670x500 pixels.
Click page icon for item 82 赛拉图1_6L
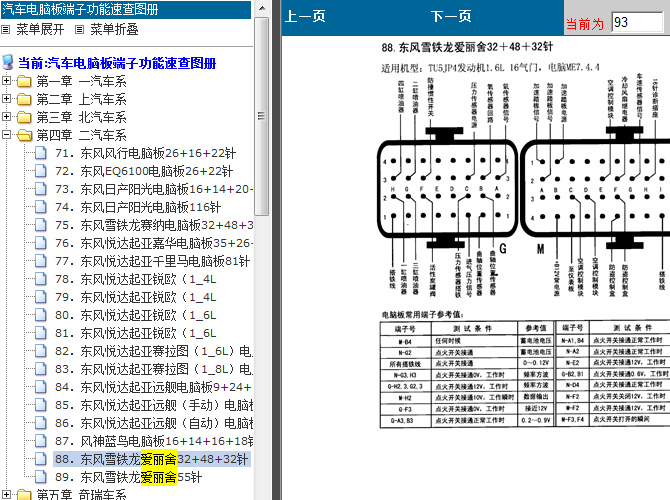click(41, 351)
